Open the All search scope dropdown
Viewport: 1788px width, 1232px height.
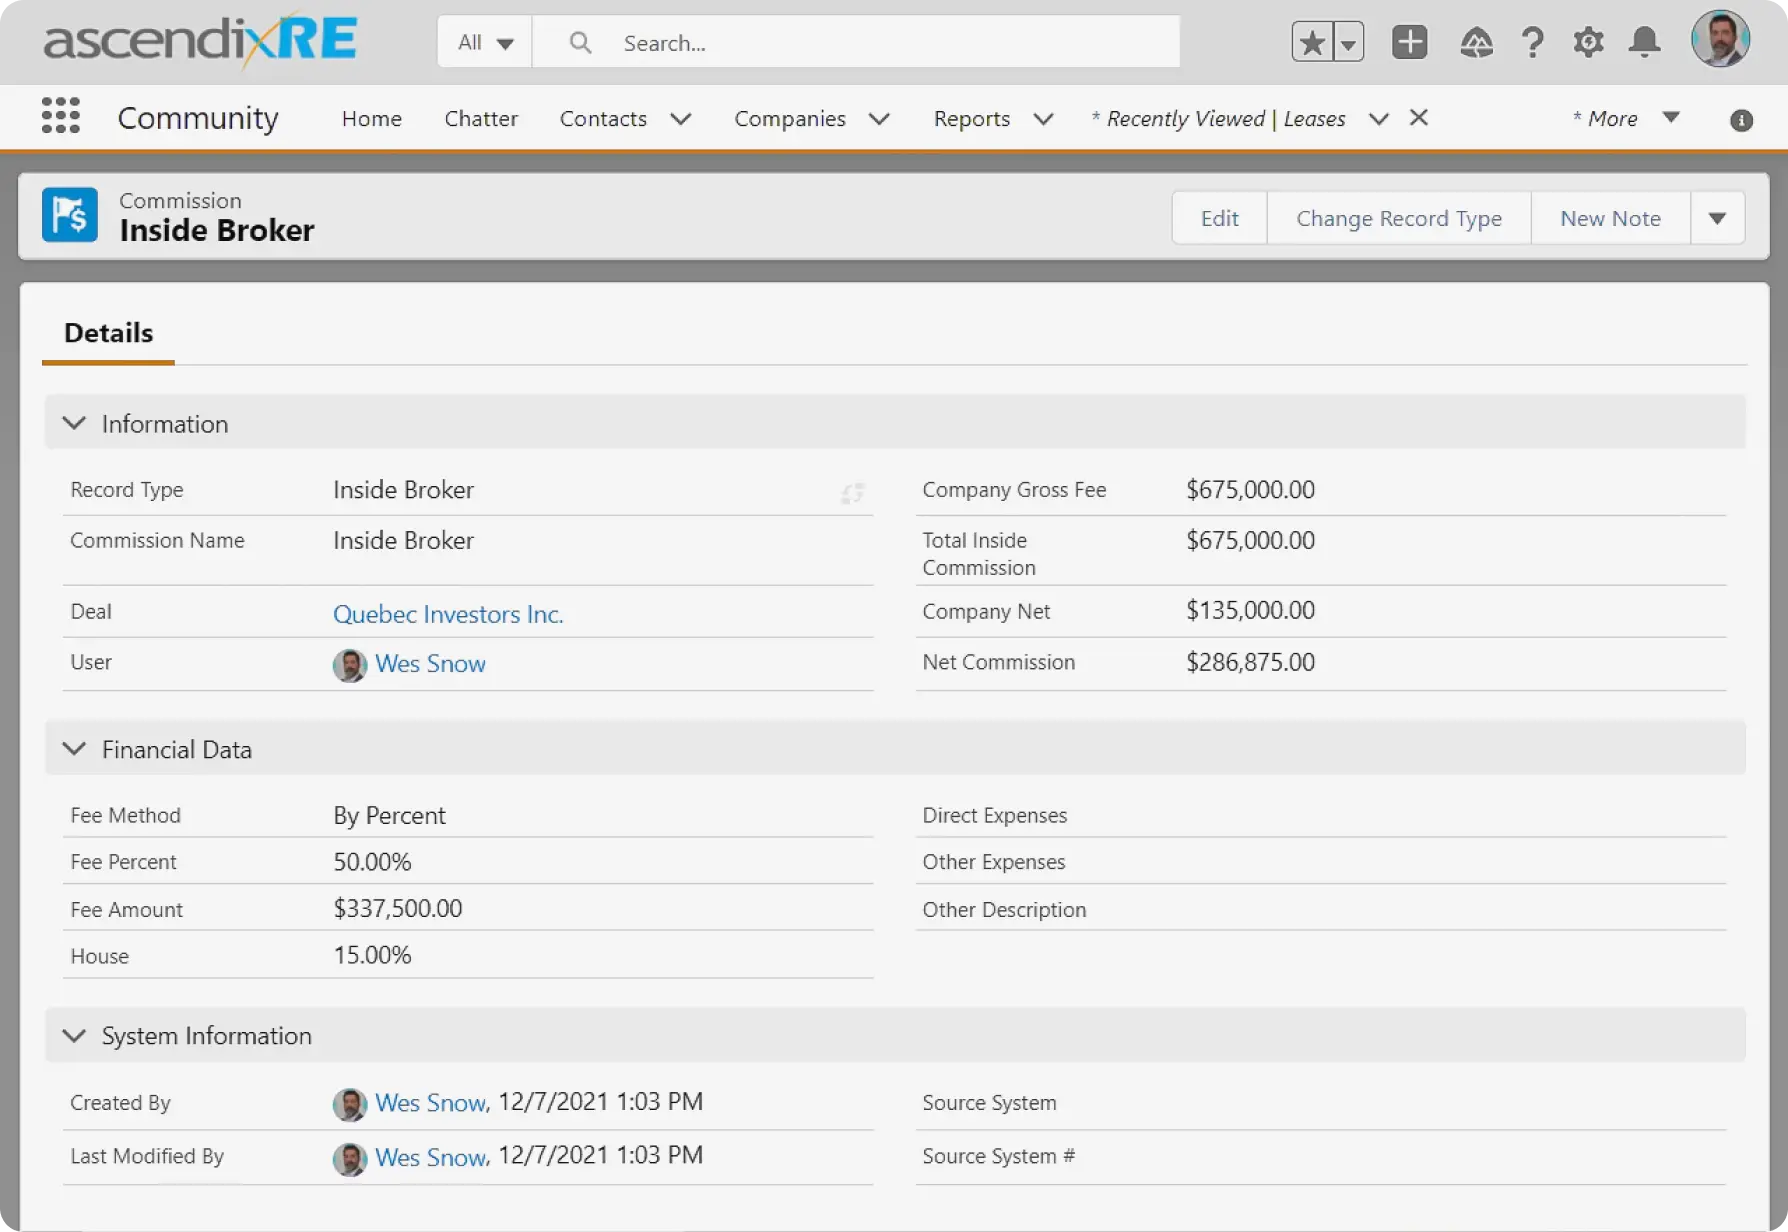click(x=485, y=42)
